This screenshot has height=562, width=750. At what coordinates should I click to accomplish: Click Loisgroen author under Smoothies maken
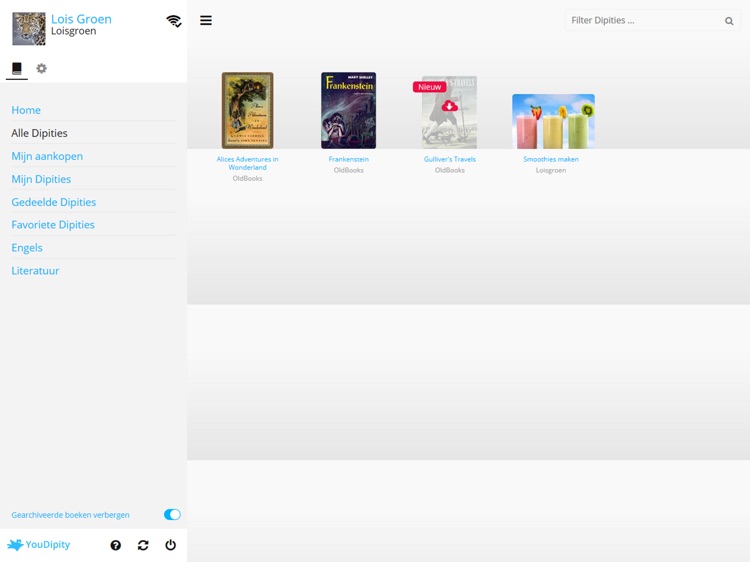551,170
